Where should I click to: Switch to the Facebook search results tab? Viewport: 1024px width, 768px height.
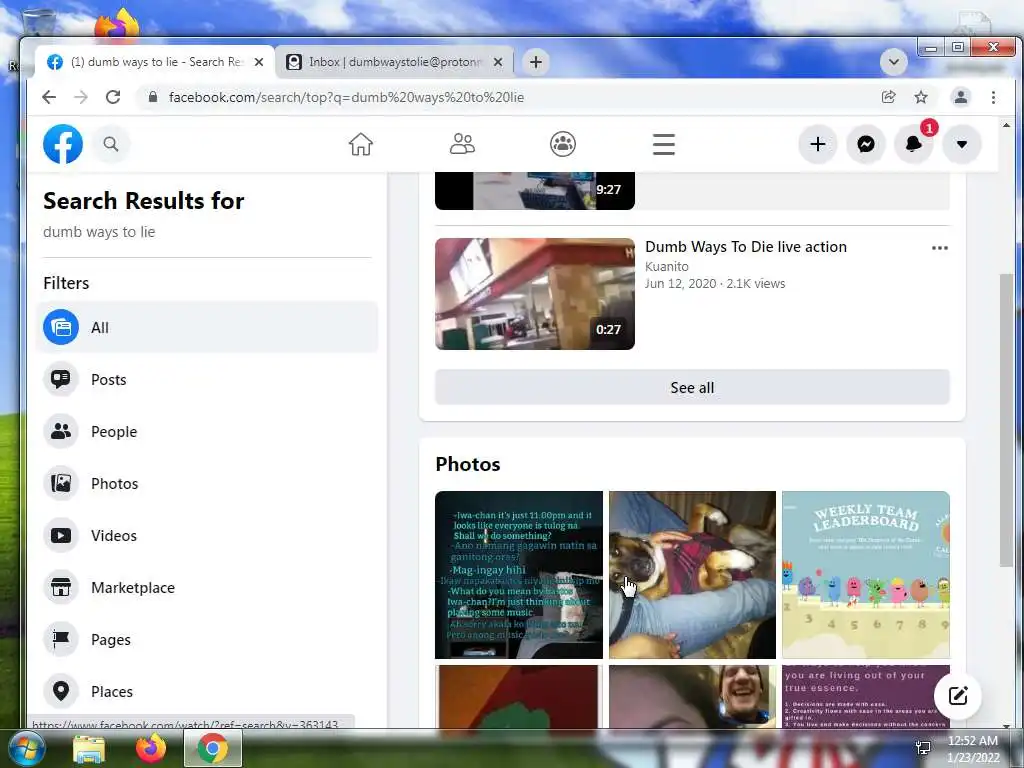point(155,62)
